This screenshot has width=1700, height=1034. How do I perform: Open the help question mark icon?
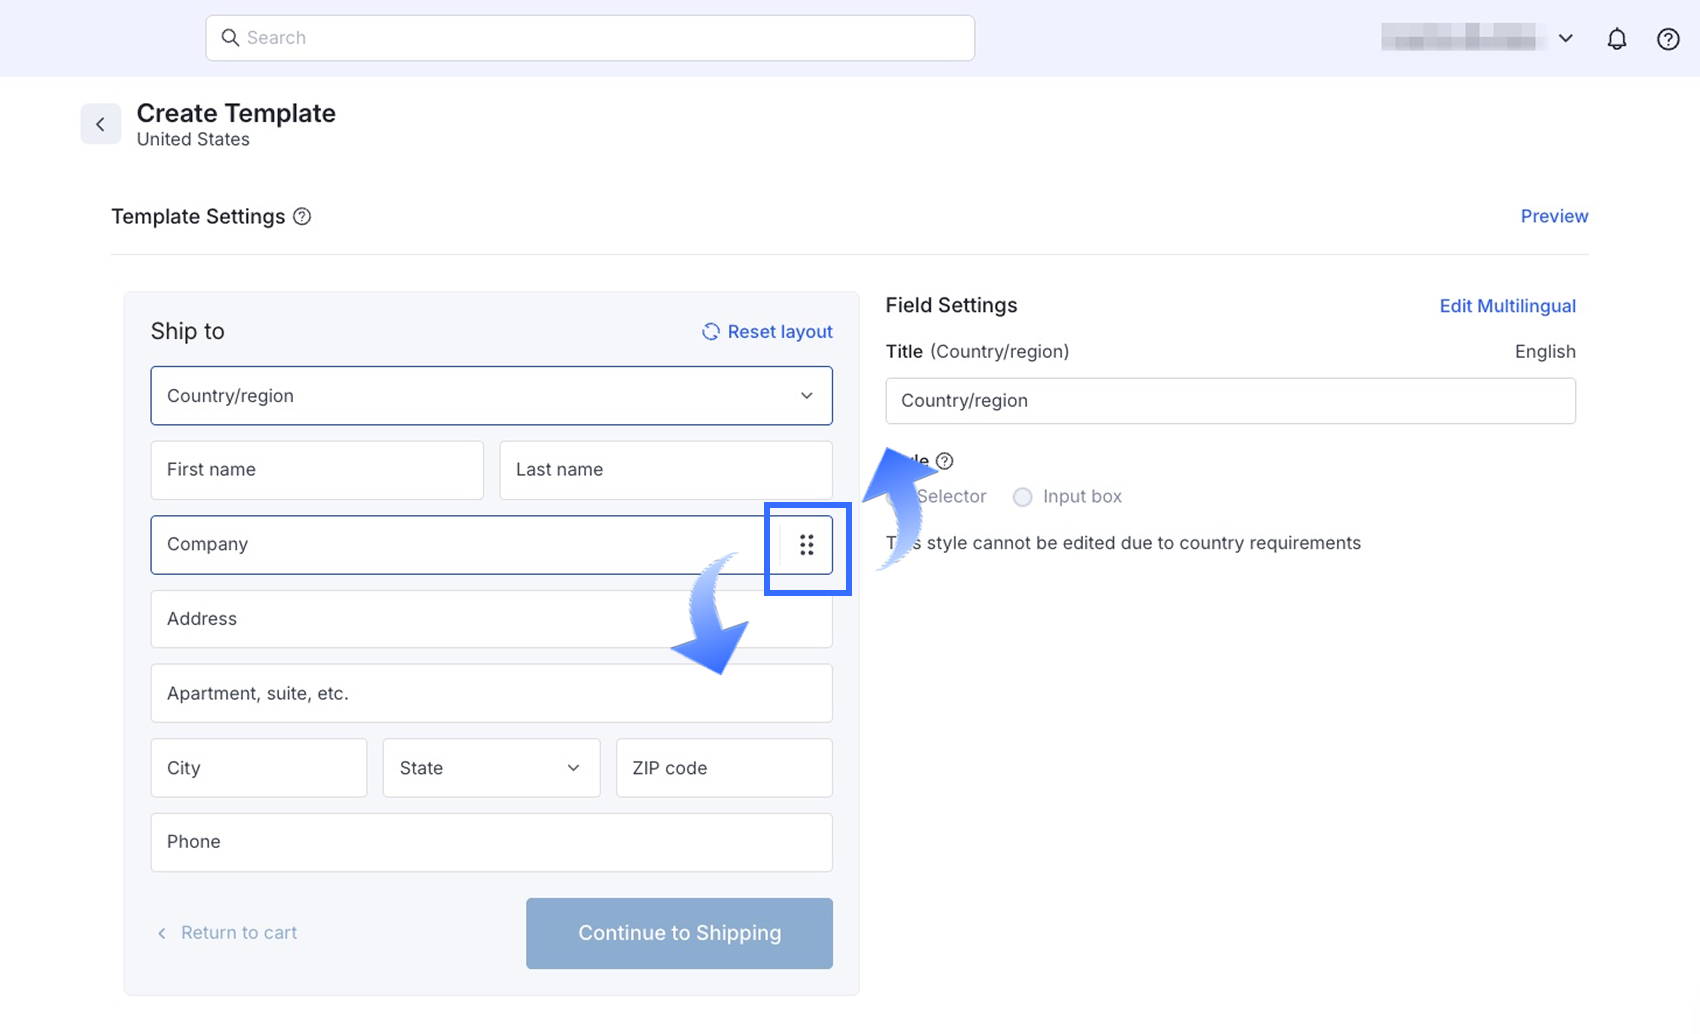1667,39
